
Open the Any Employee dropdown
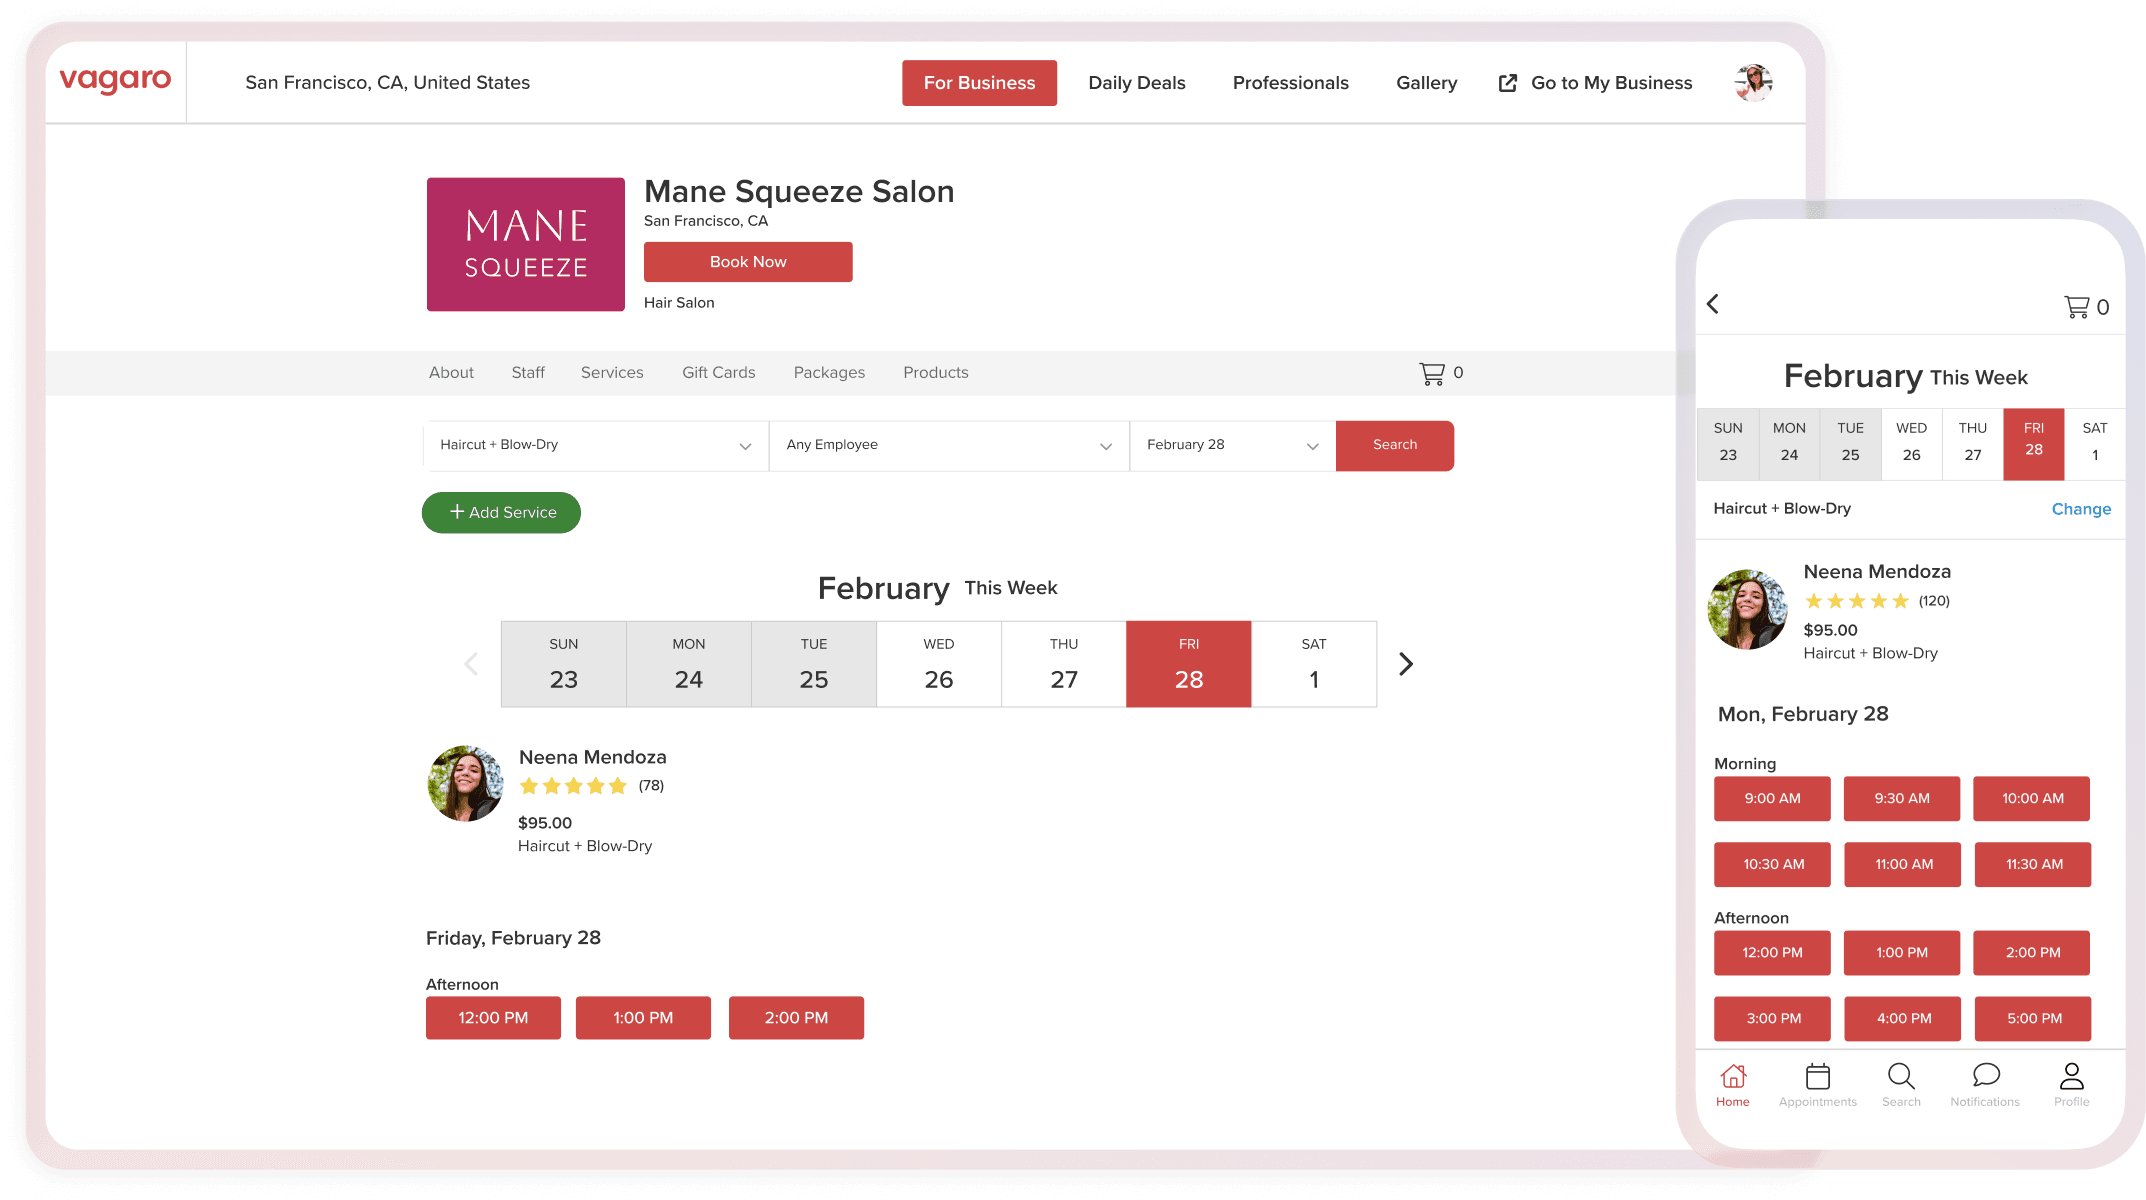[x=948, y=445]
